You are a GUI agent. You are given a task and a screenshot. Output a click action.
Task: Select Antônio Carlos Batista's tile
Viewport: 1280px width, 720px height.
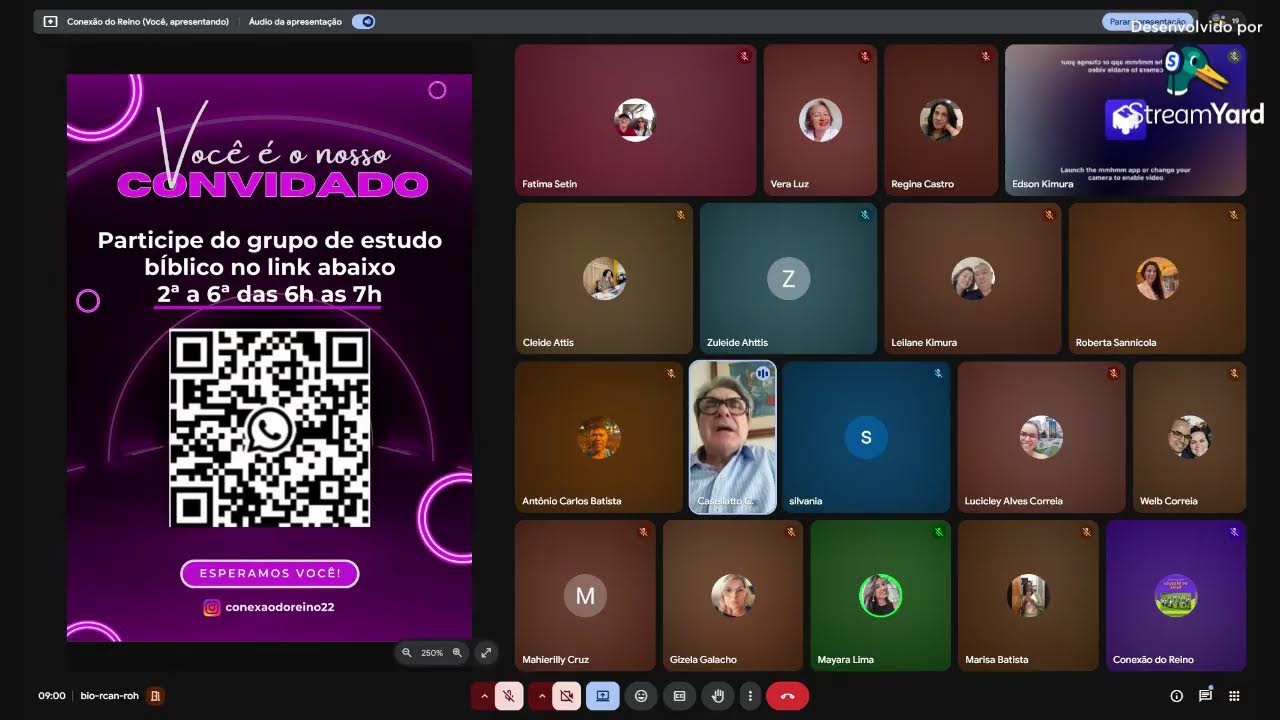(599, 437)
